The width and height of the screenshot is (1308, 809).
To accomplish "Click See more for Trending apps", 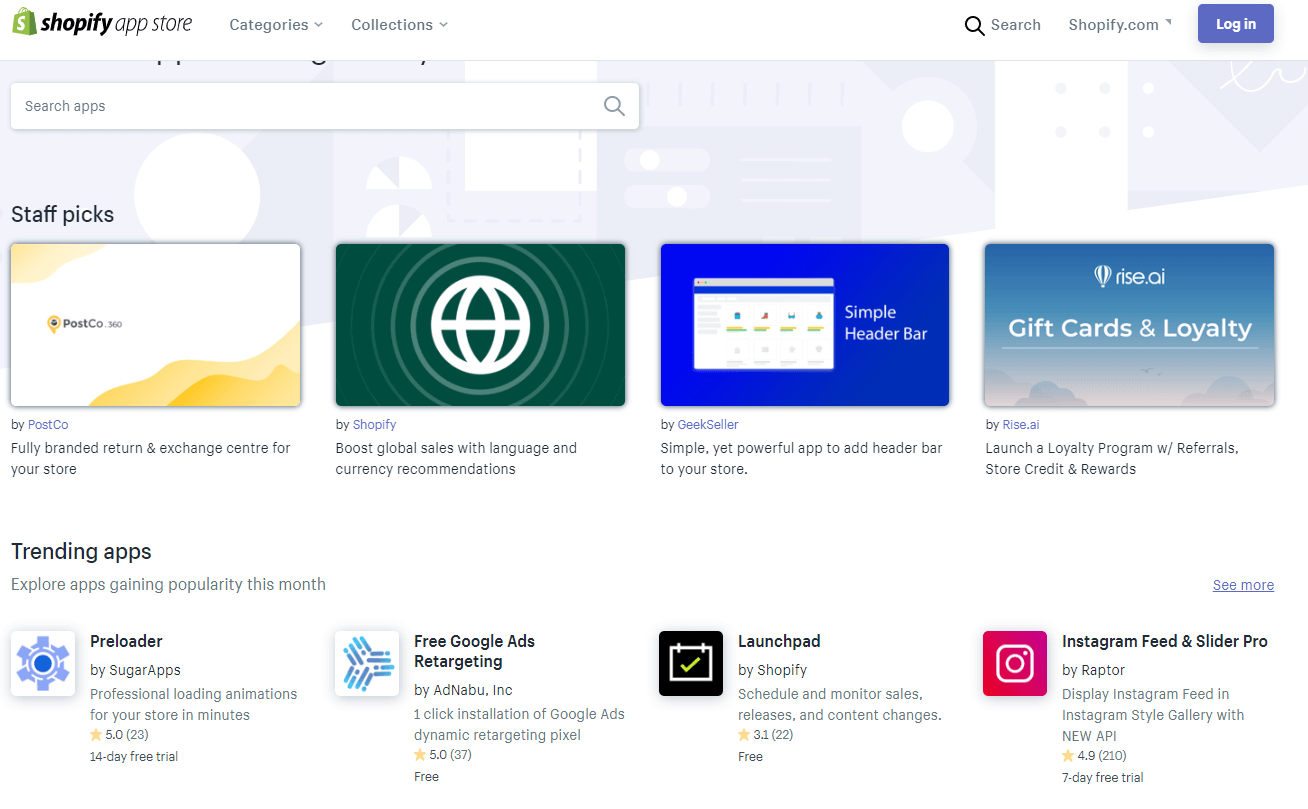I will 1243,585.
